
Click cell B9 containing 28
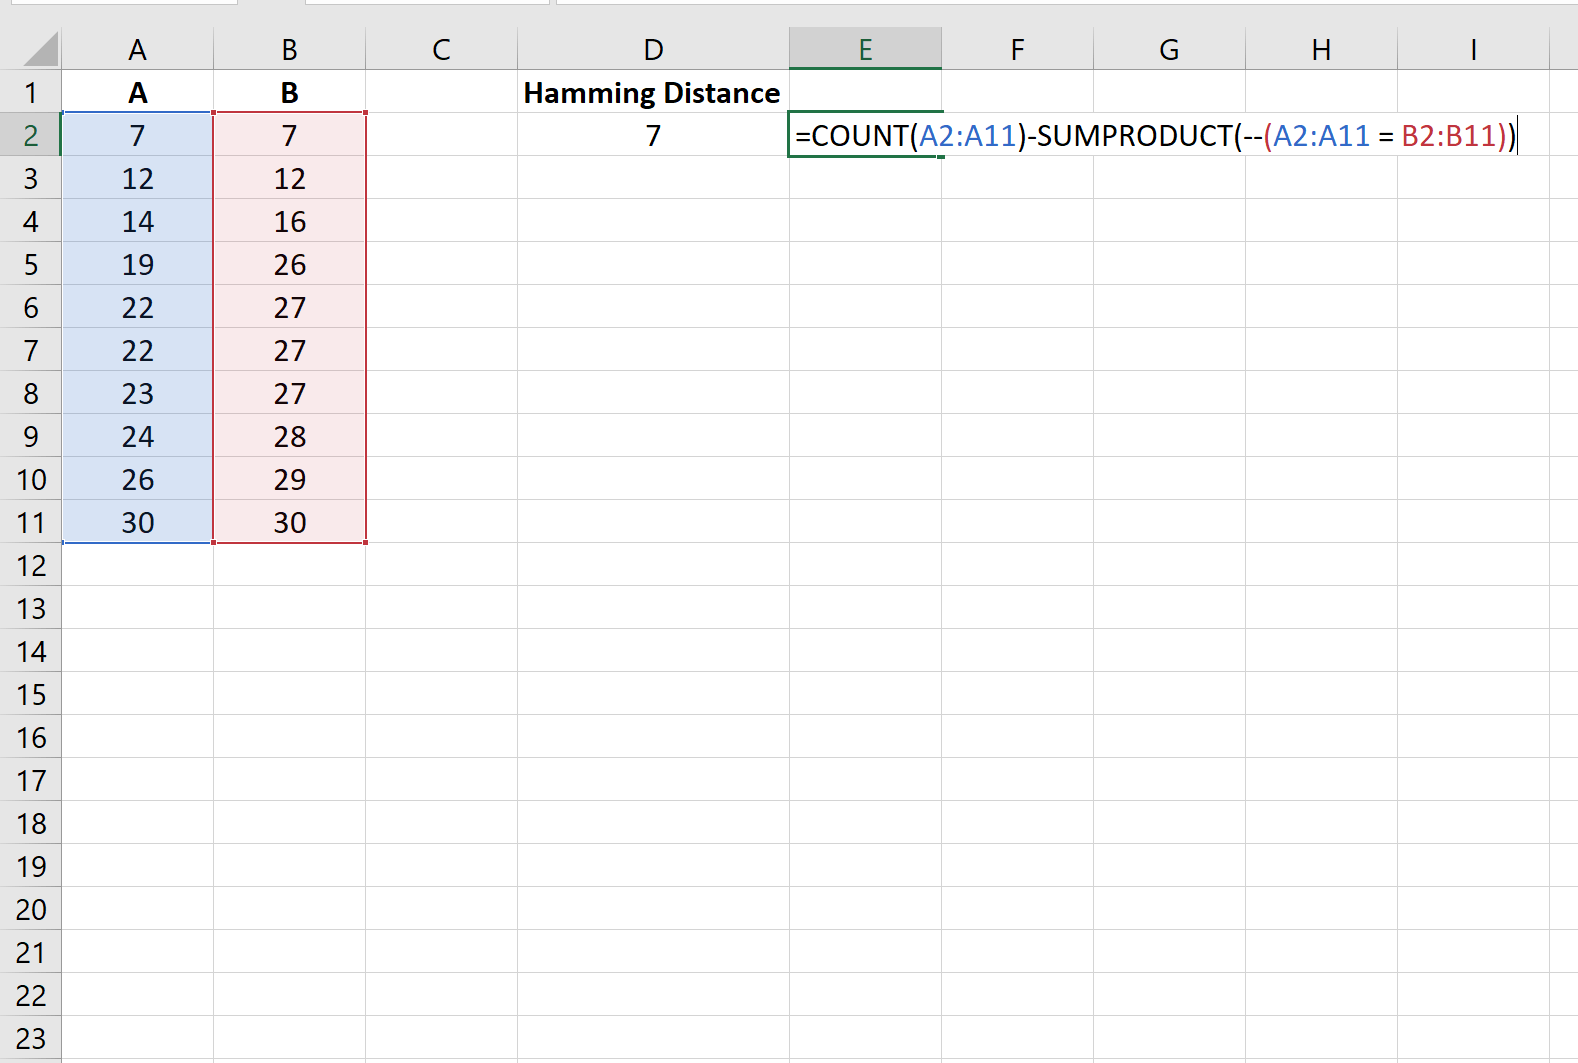[x=290, y=436]
